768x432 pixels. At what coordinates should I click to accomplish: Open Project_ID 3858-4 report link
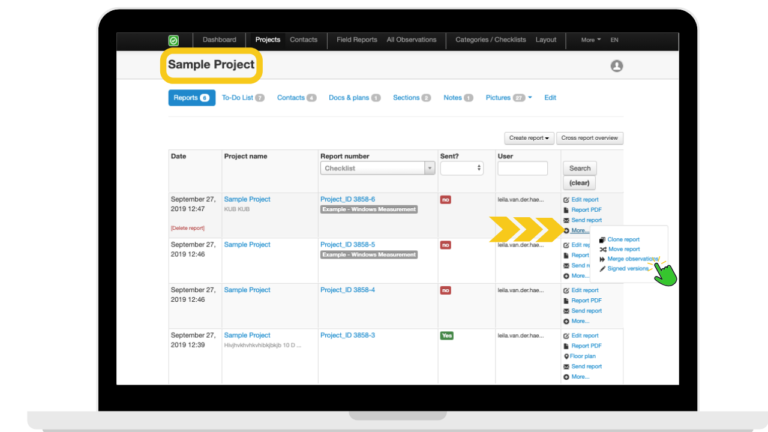coord(347,290)
